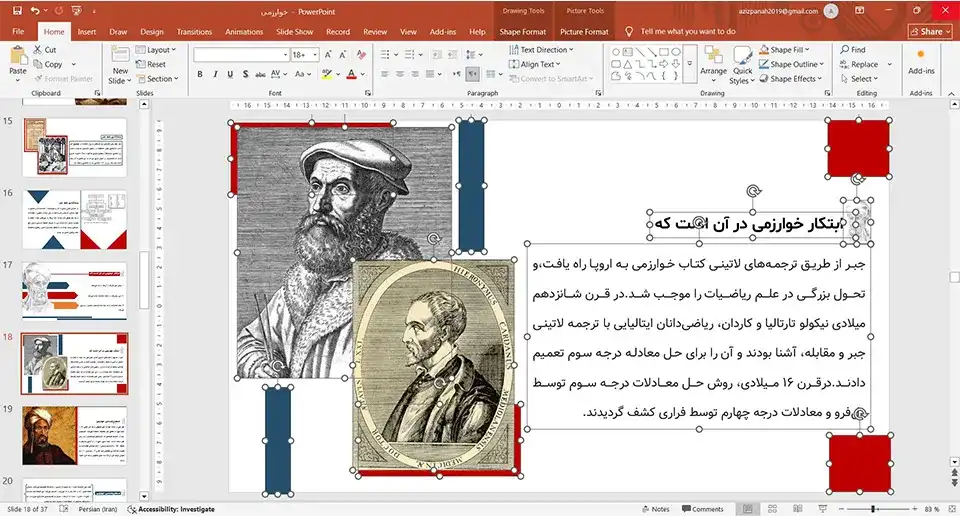Viewport: 960px width, 516px height.
Task: Click Accessibility: Investigate in the status bar
Action: point(171,509)
